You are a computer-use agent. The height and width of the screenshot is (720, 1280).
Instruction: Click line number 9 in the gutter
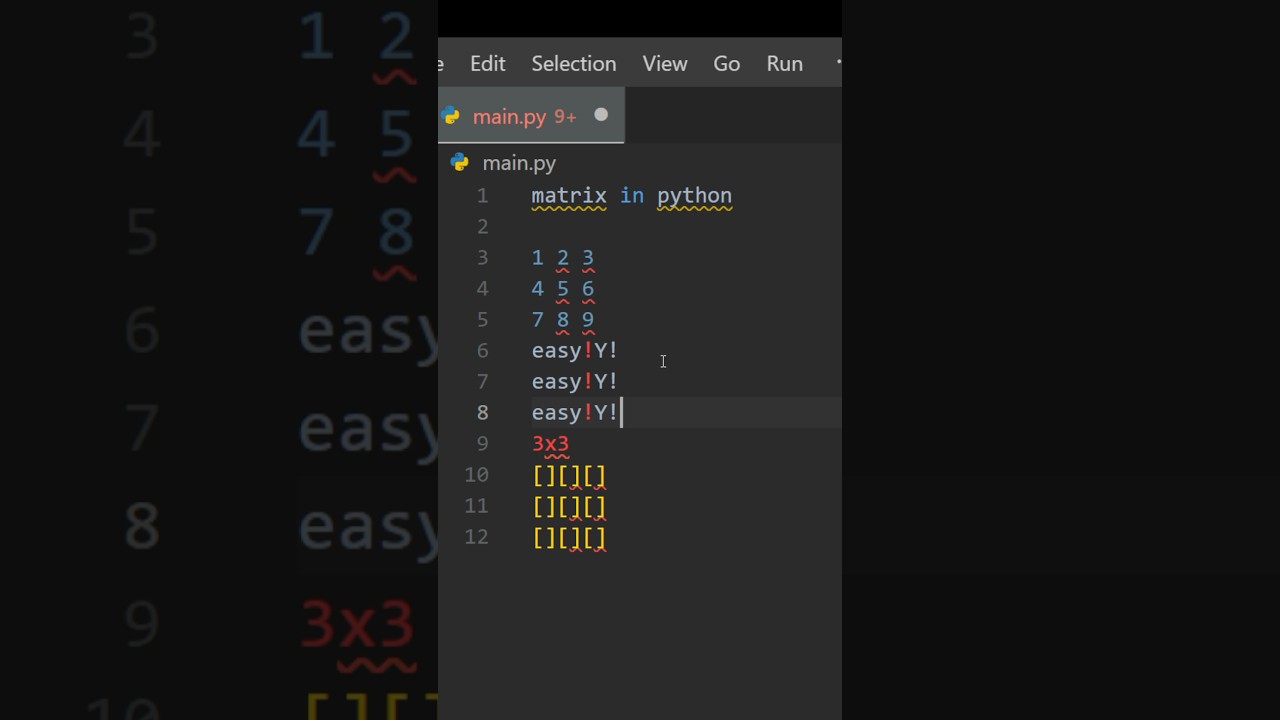point(482,444)
